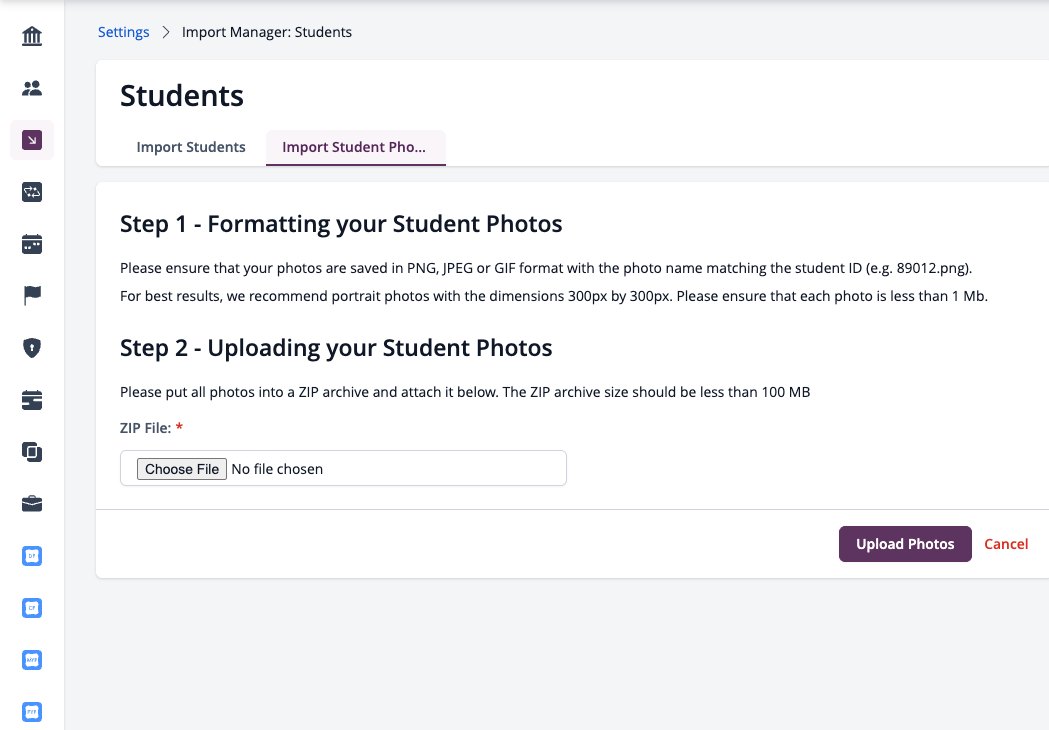Click 'Import Manager: Students' breadcrumb text
This screenshot has height=730, width=1049.
pos(266,32)
